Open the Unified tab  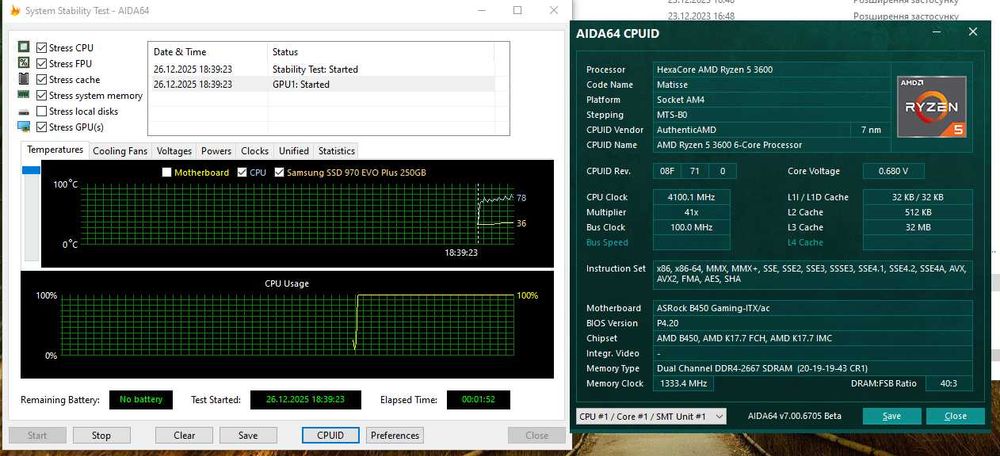[x=293, y=151]
